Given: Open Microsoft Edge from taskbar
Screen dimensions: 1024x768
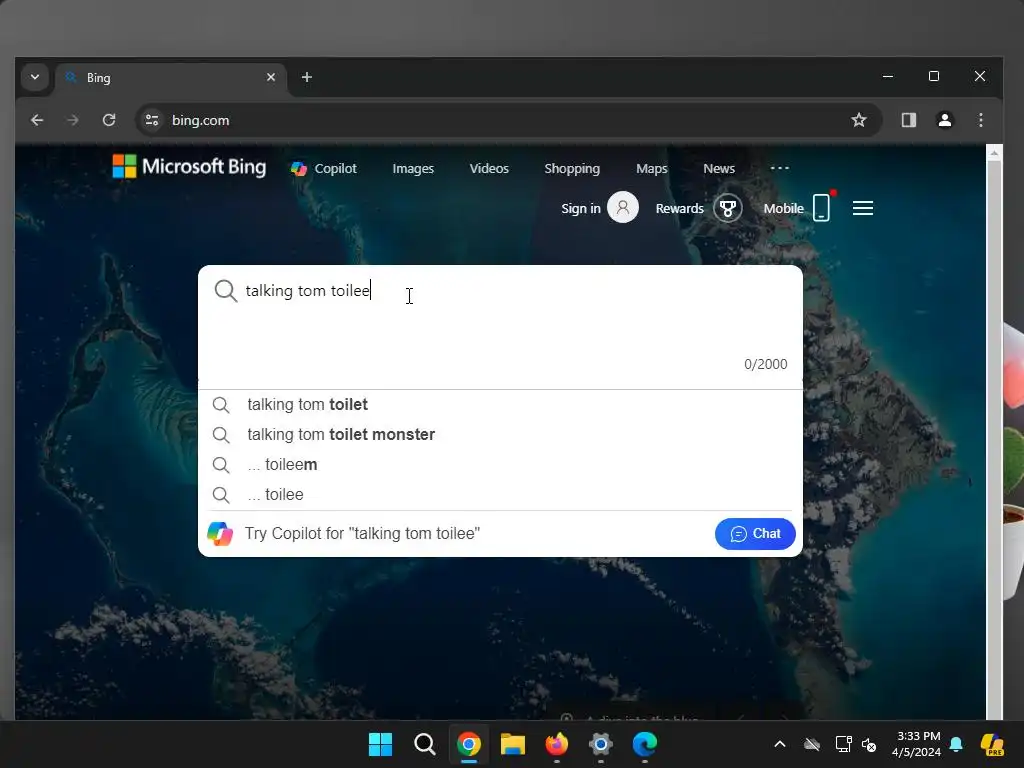Looking at the screenshot, I should click(x=645, y=744).
